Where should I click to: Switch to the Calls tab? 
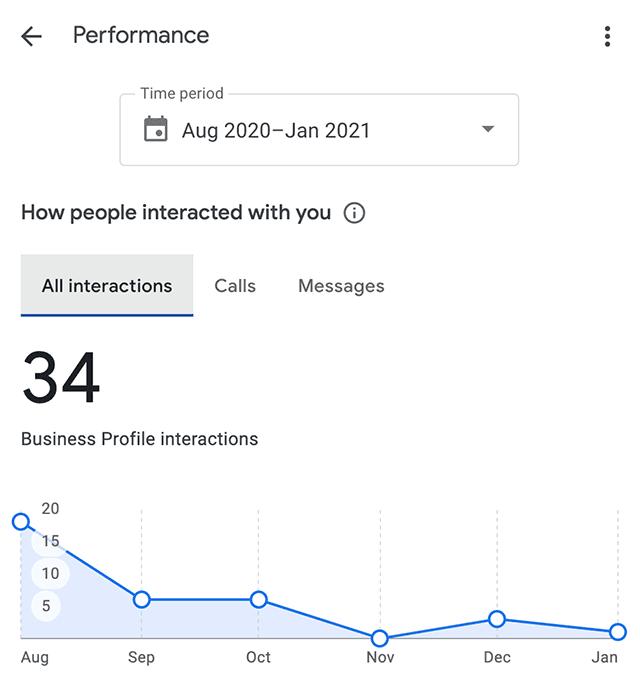pyautogui.click(x=235, y=286)
